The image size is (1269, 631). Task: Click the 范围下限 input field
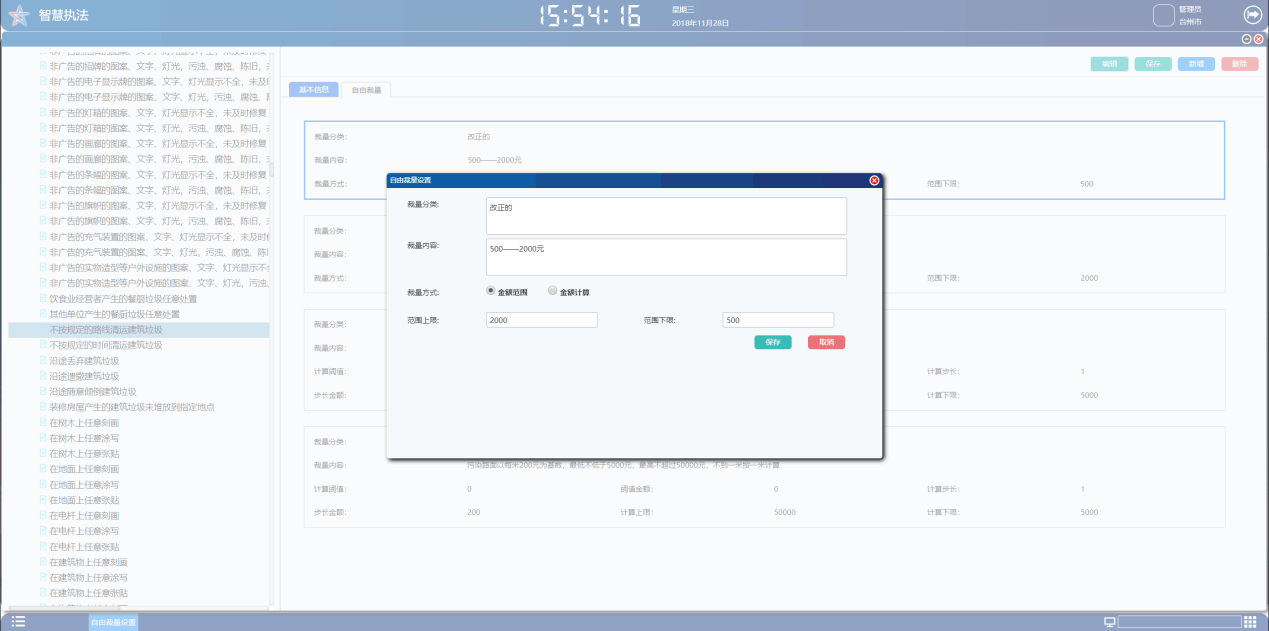coord(777,320)
